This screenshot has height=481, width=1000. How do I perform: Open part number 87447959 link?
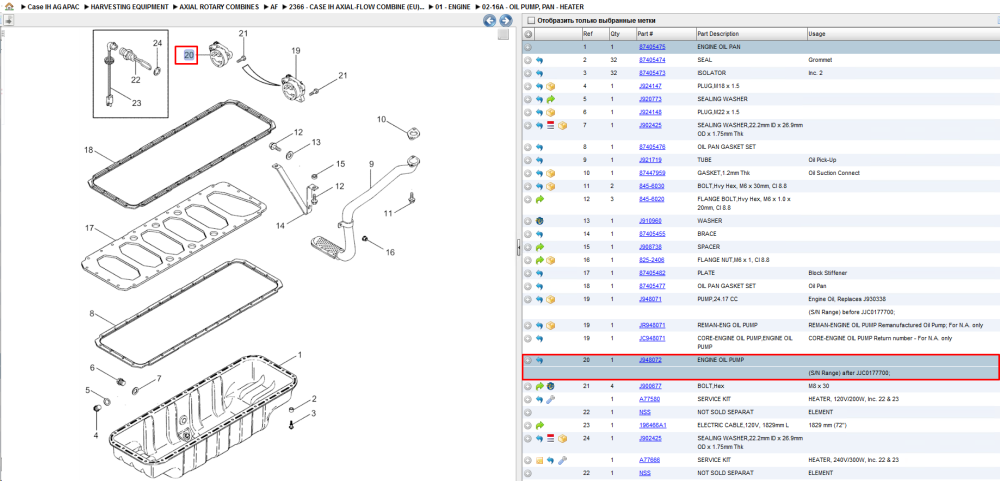652,173
